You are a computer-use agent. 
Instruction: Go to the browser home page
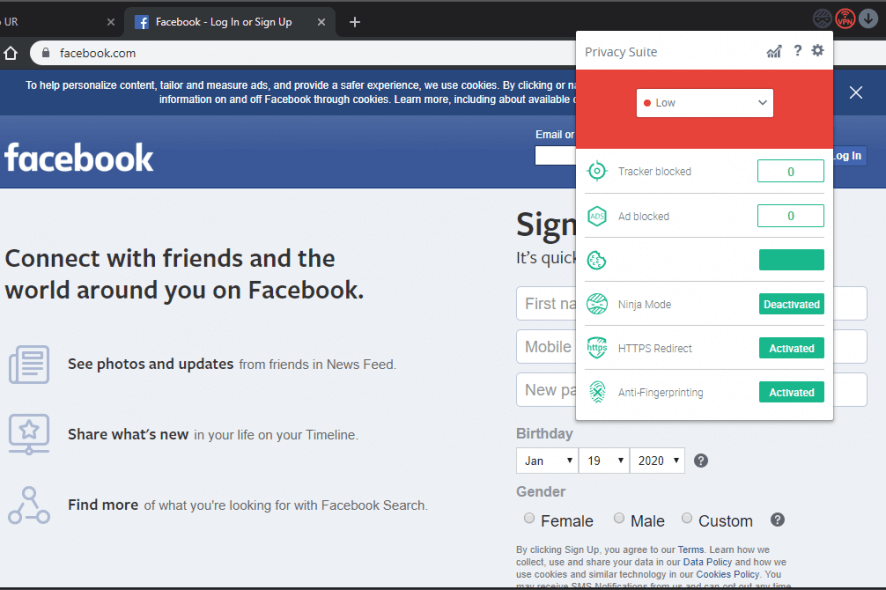(10, 53)
